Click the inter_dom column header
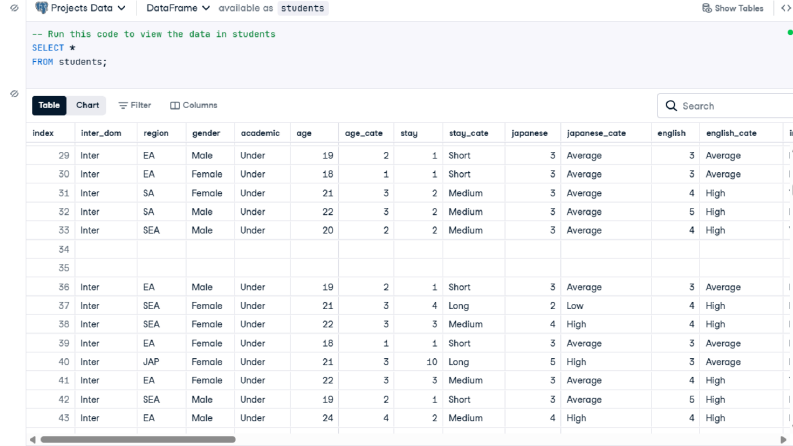 click(106, 133)
